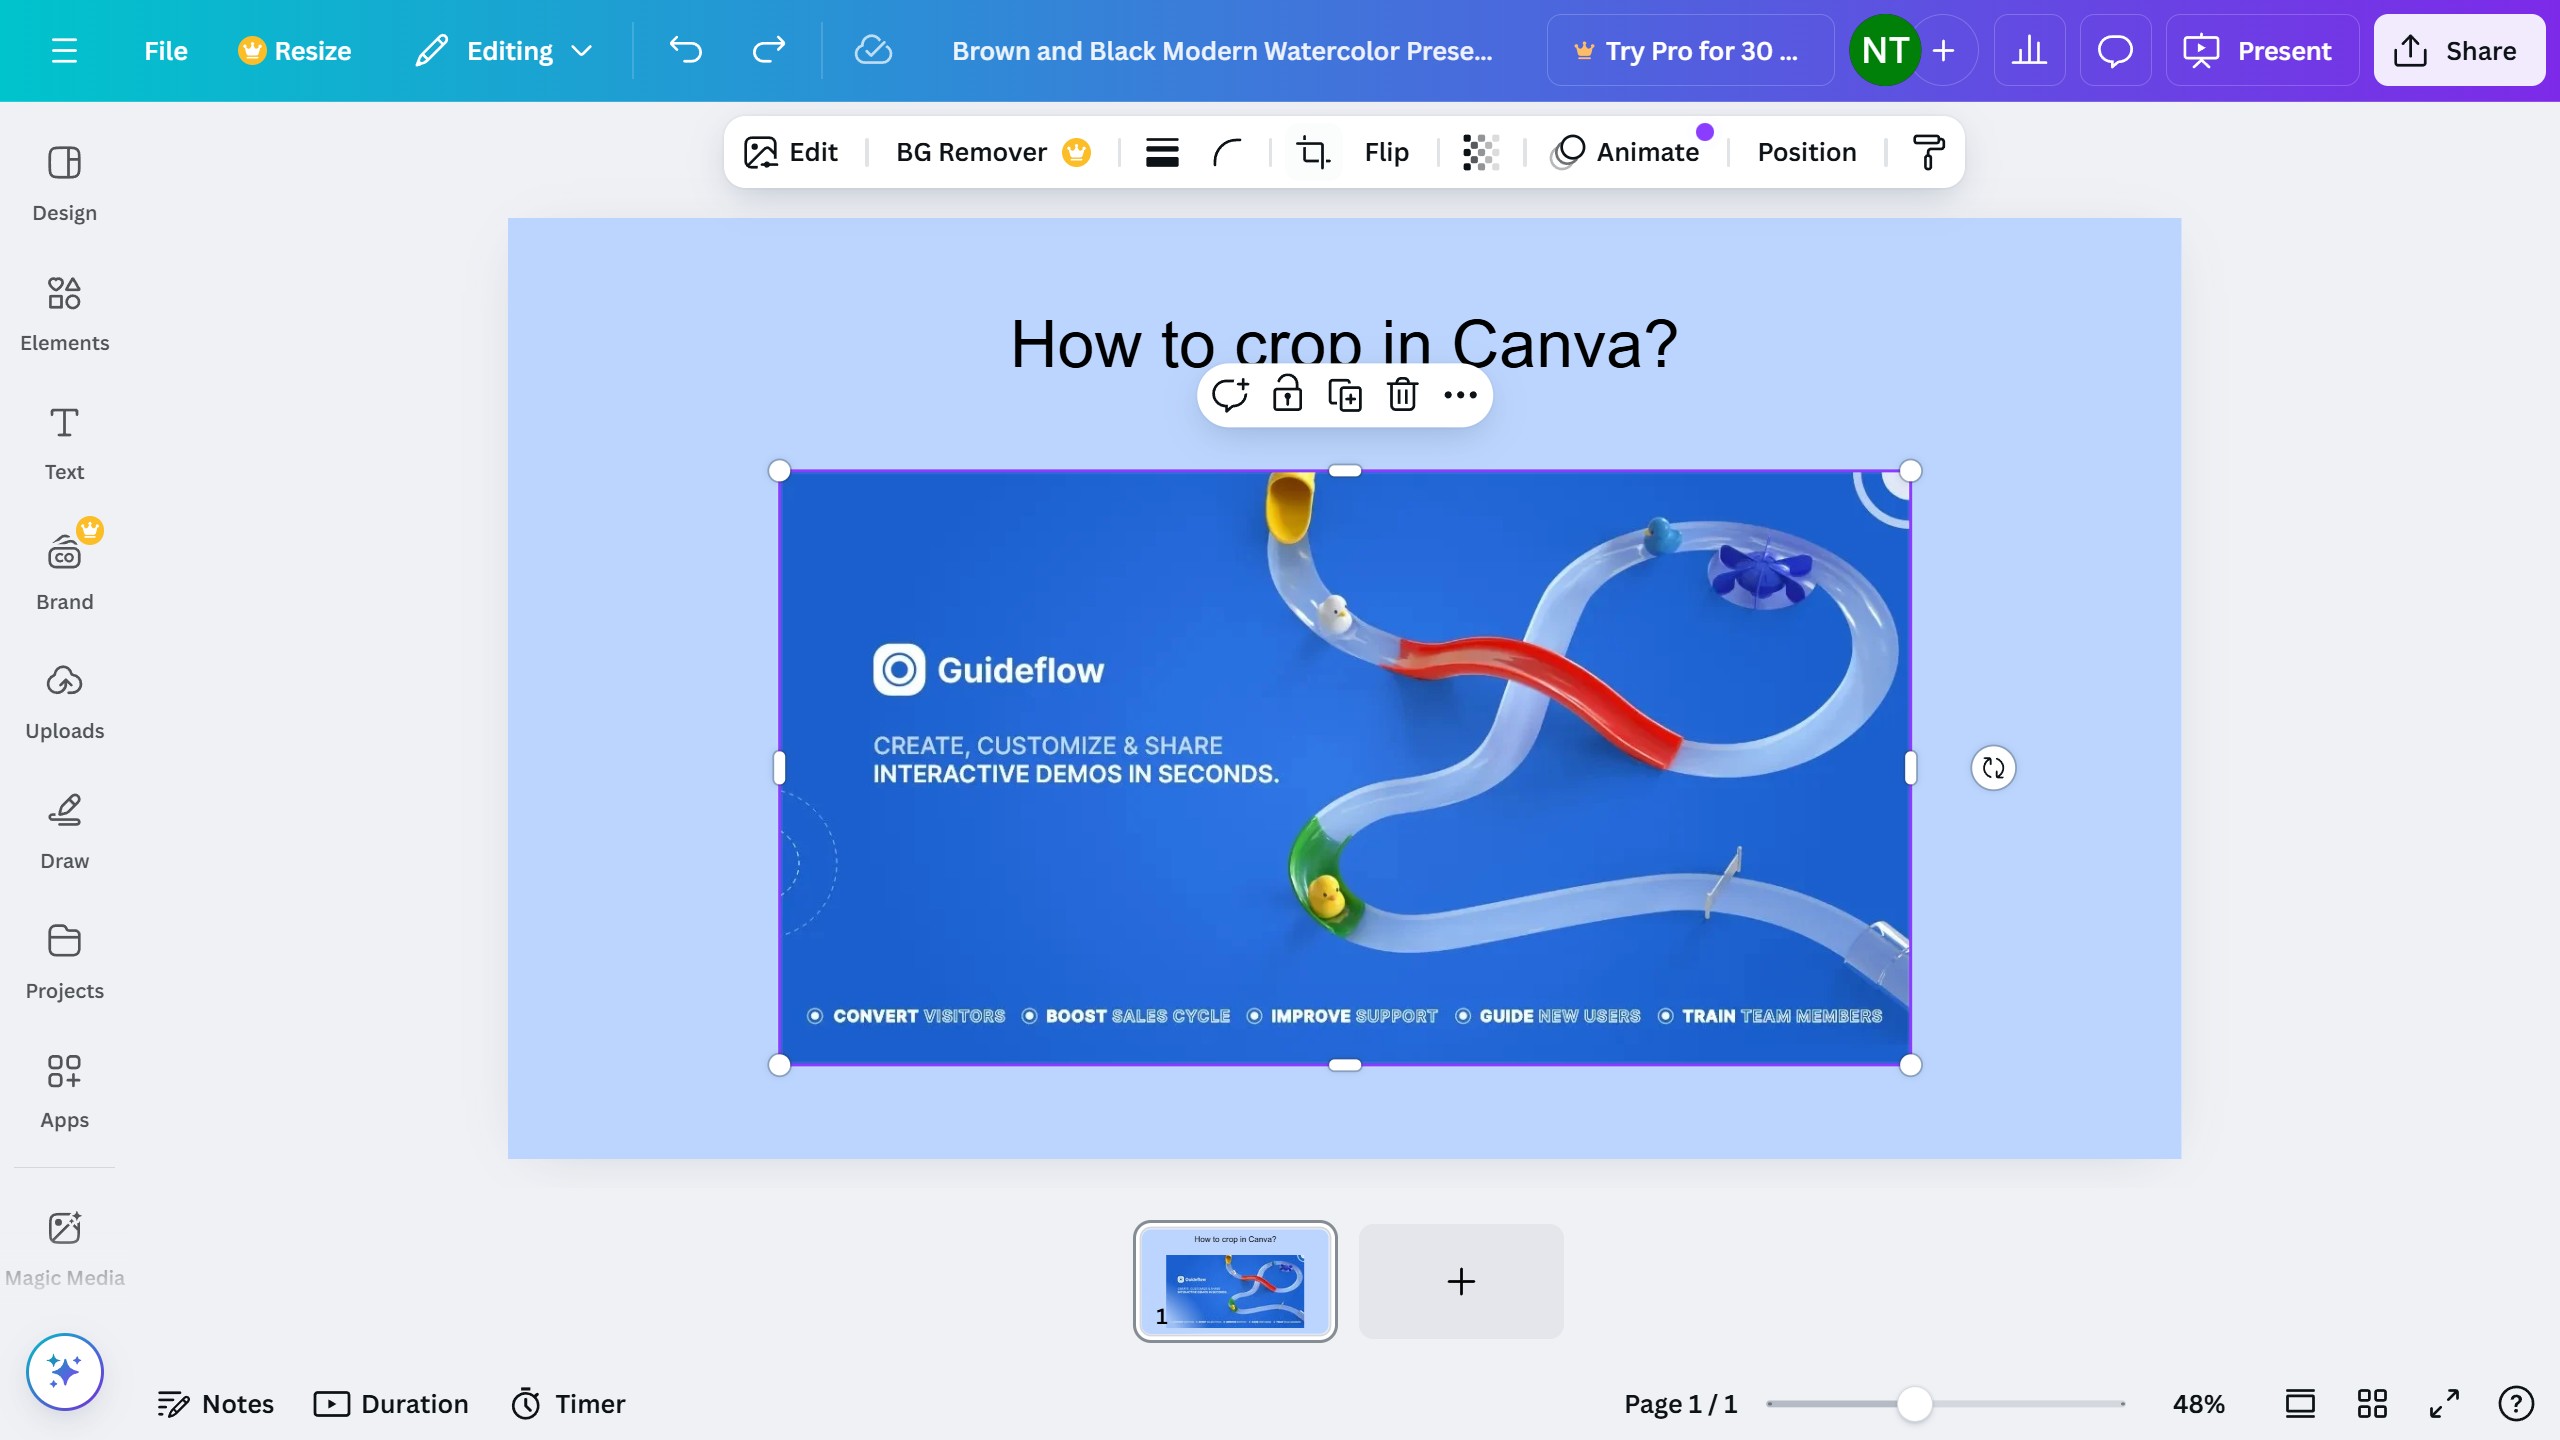Add a comment on the selected image

[x=1229, y=395]
